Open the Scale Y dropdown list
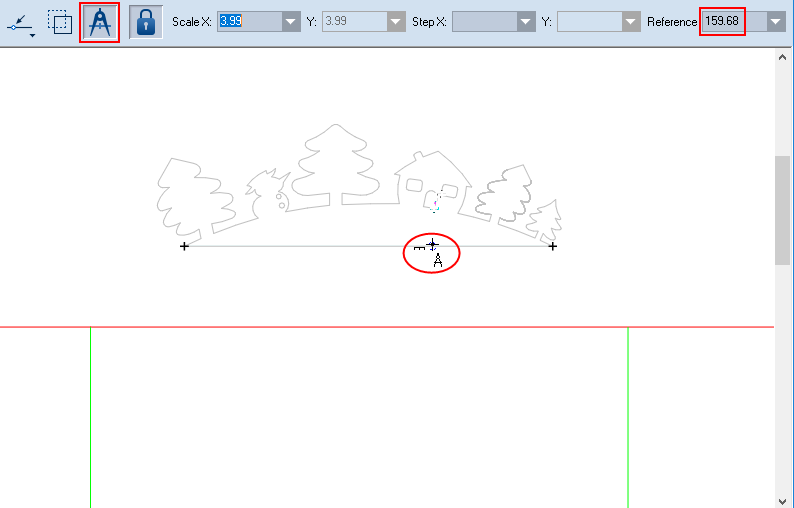This screenshot has height=508, width=794. click(396, 22)
